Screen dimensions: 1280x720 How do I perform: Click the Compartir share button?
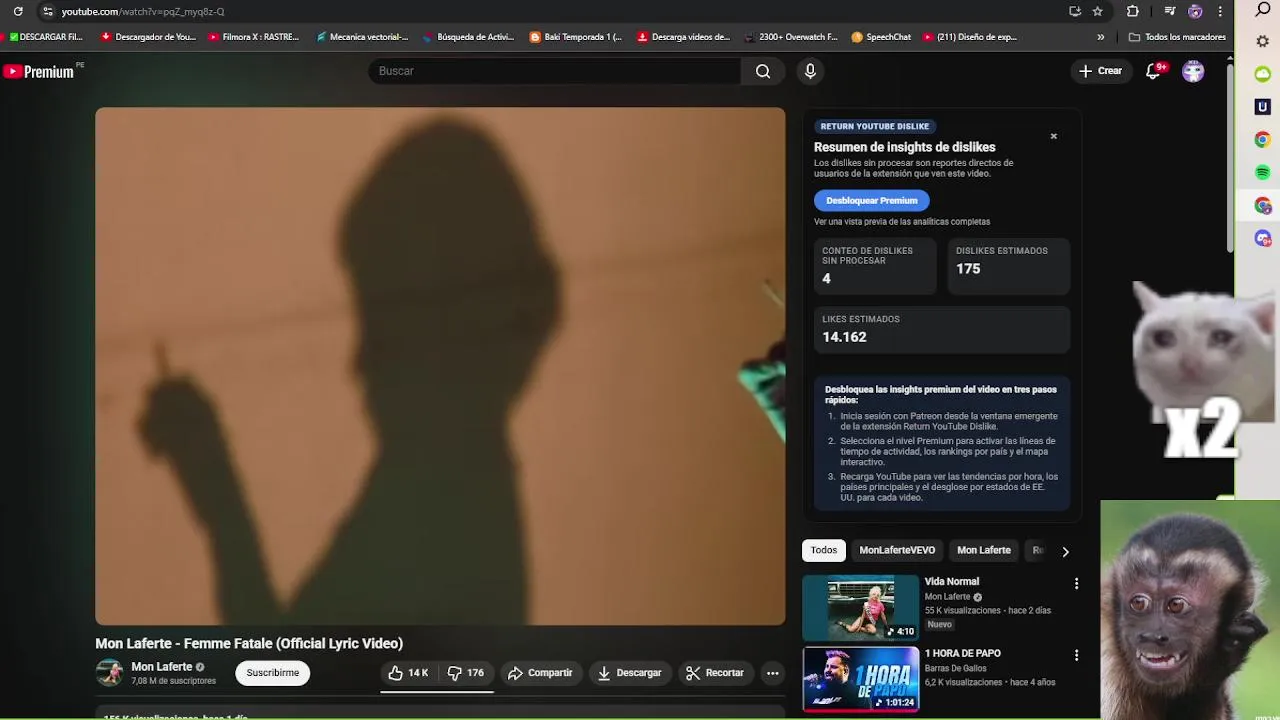tap(540, 673)
